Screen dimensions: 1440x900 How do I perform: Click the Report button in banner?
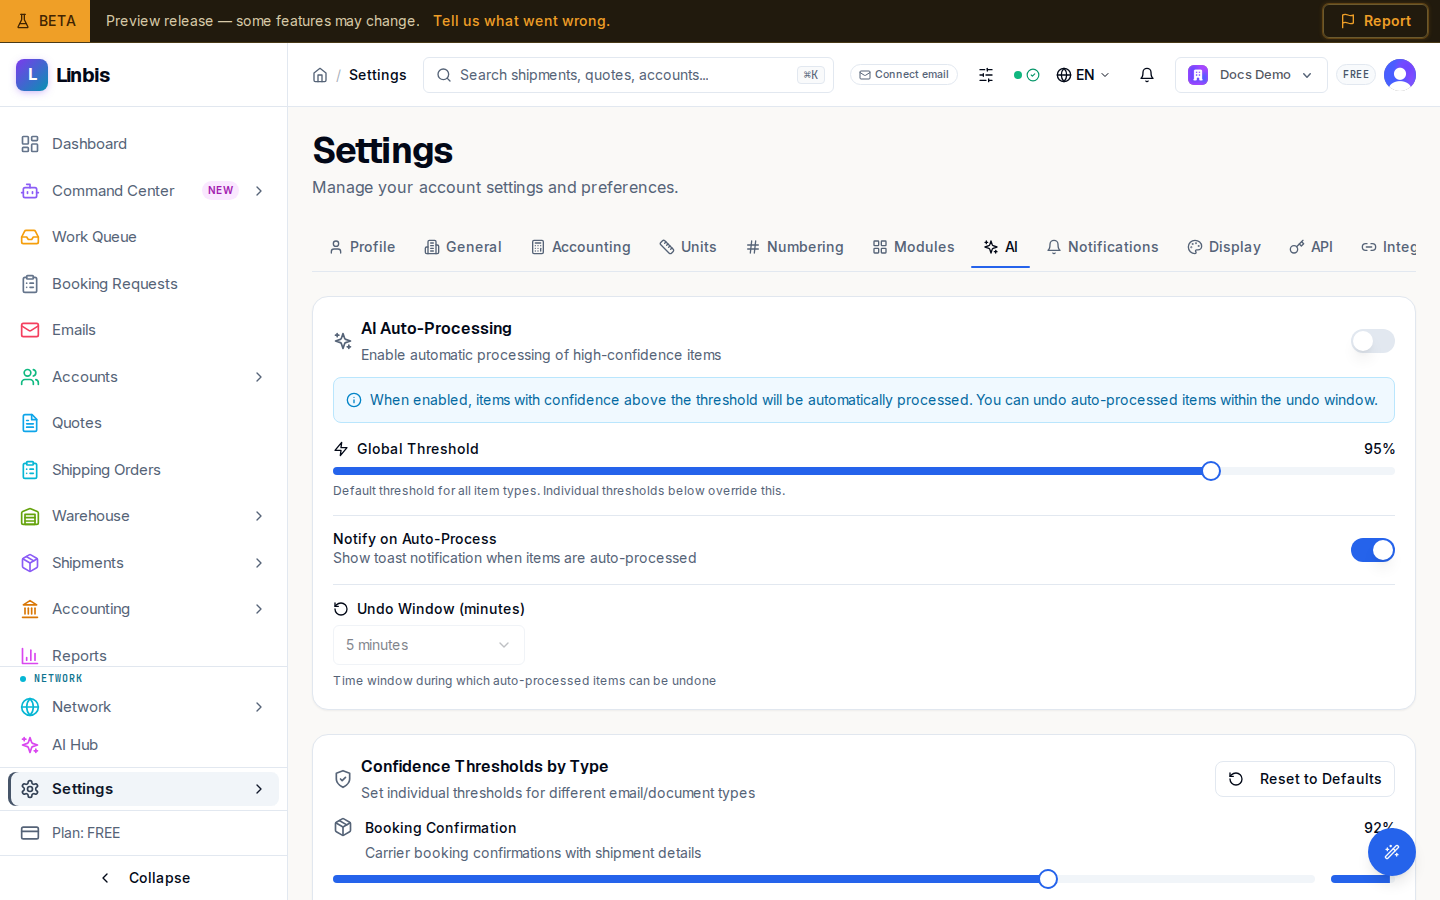(1375, 21)
